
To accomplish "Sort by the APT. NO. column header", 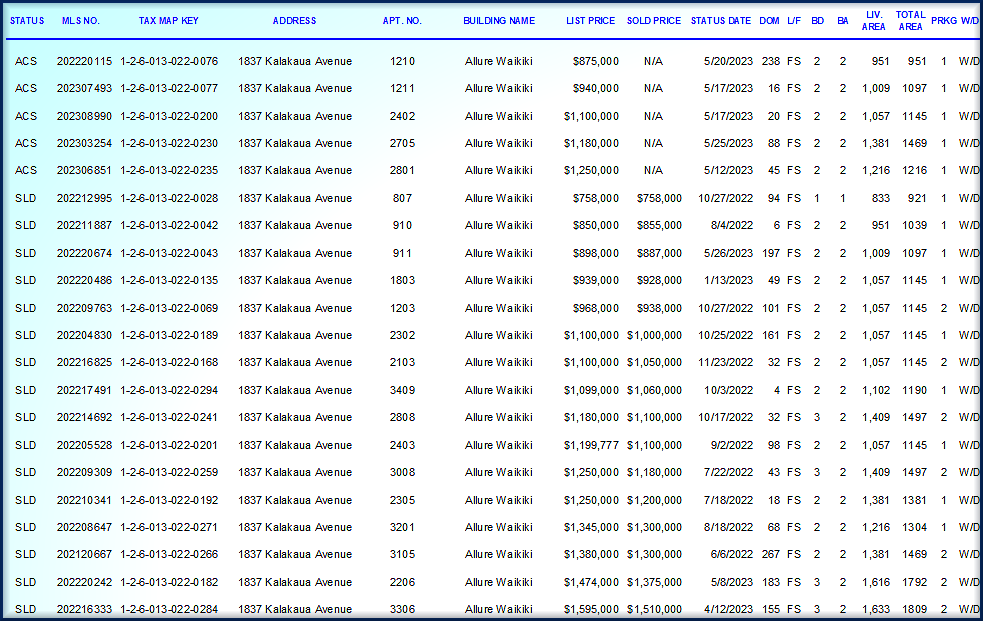I will click(402, 21).
